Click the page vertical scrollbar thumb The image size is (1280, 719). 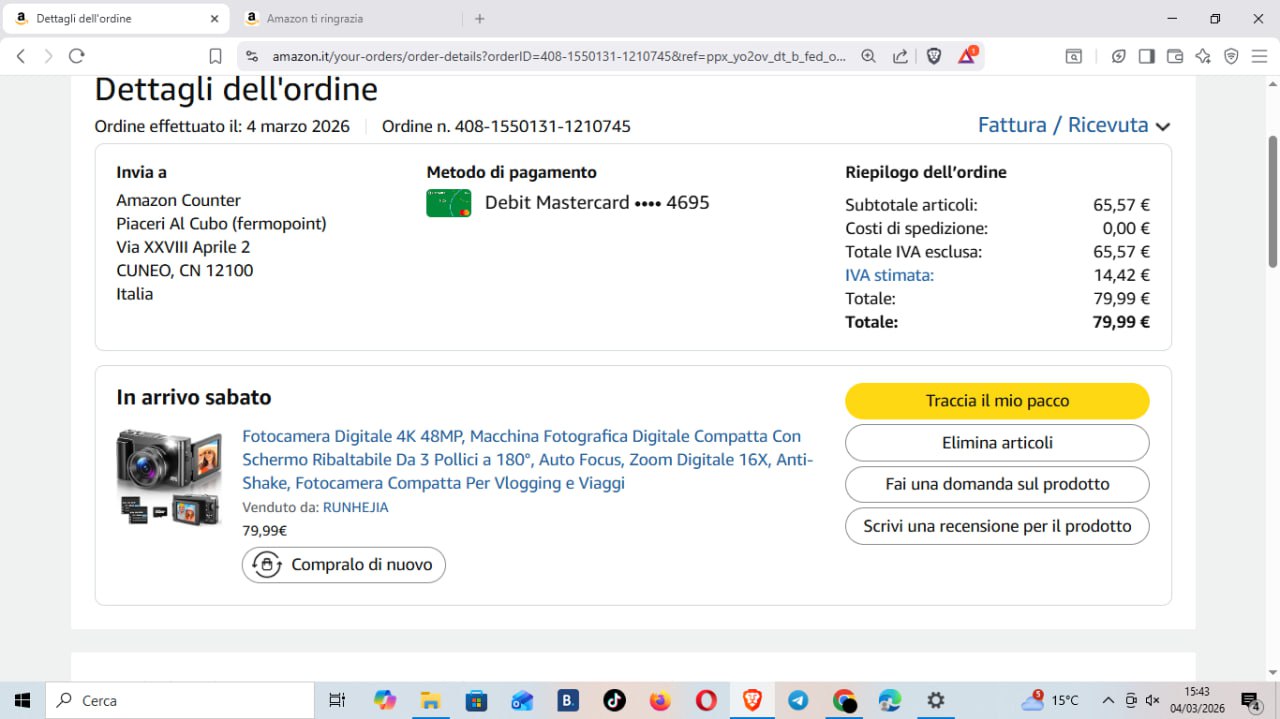[x=1272, y=200]
